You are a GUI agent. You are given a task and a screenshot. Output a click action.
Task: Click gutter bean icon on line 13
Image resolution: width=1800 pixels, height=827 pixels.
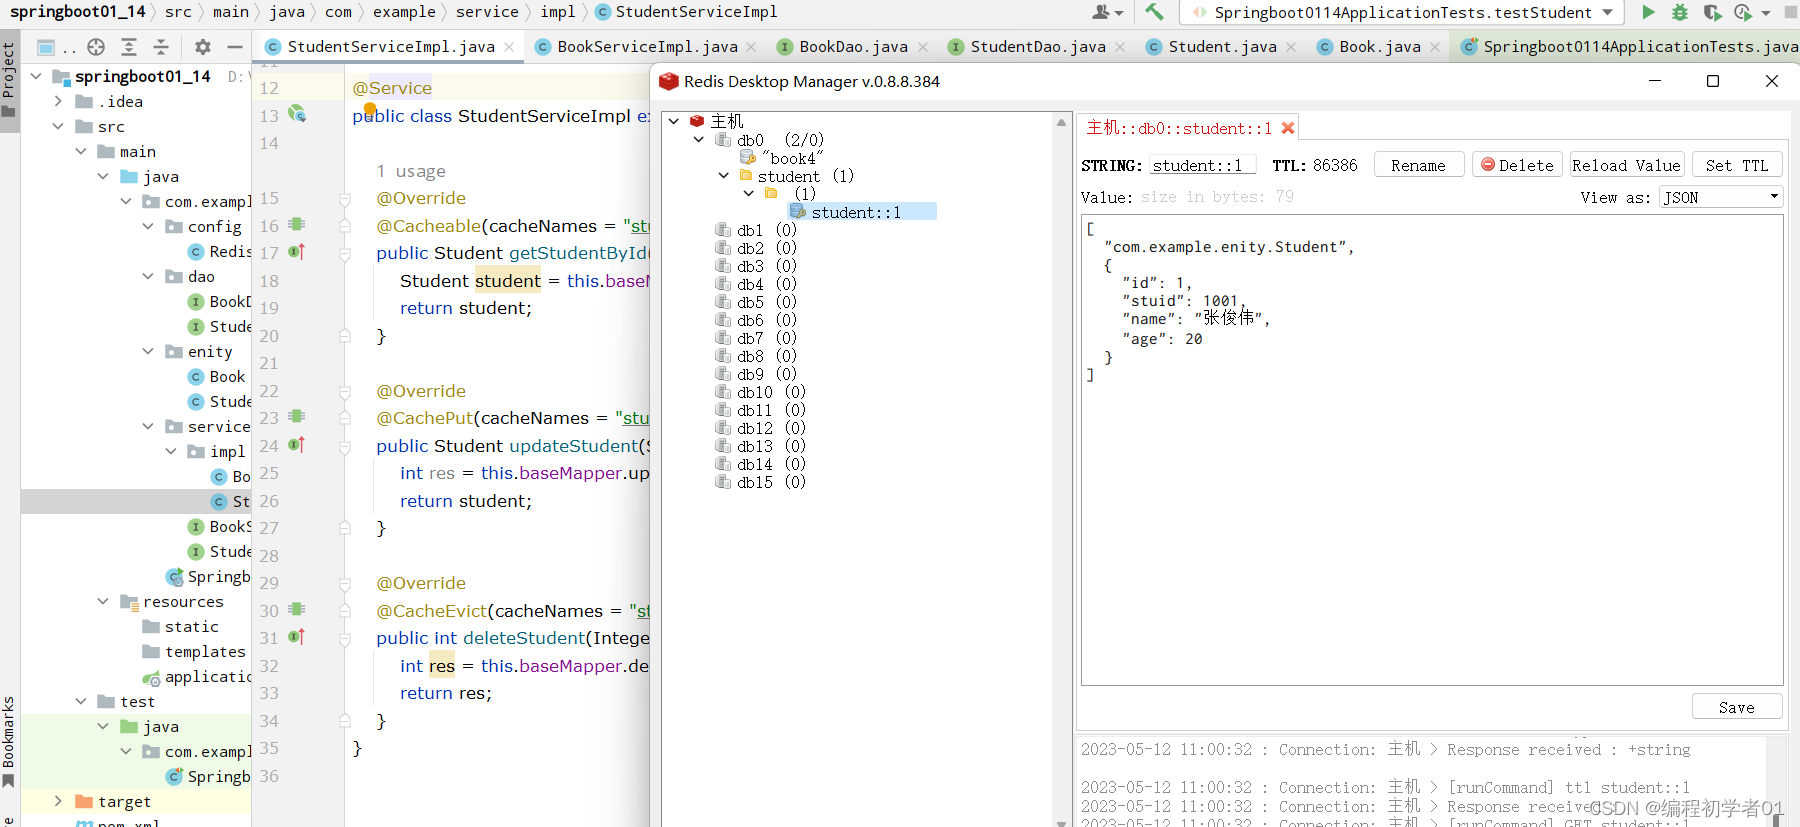[297, 114]
